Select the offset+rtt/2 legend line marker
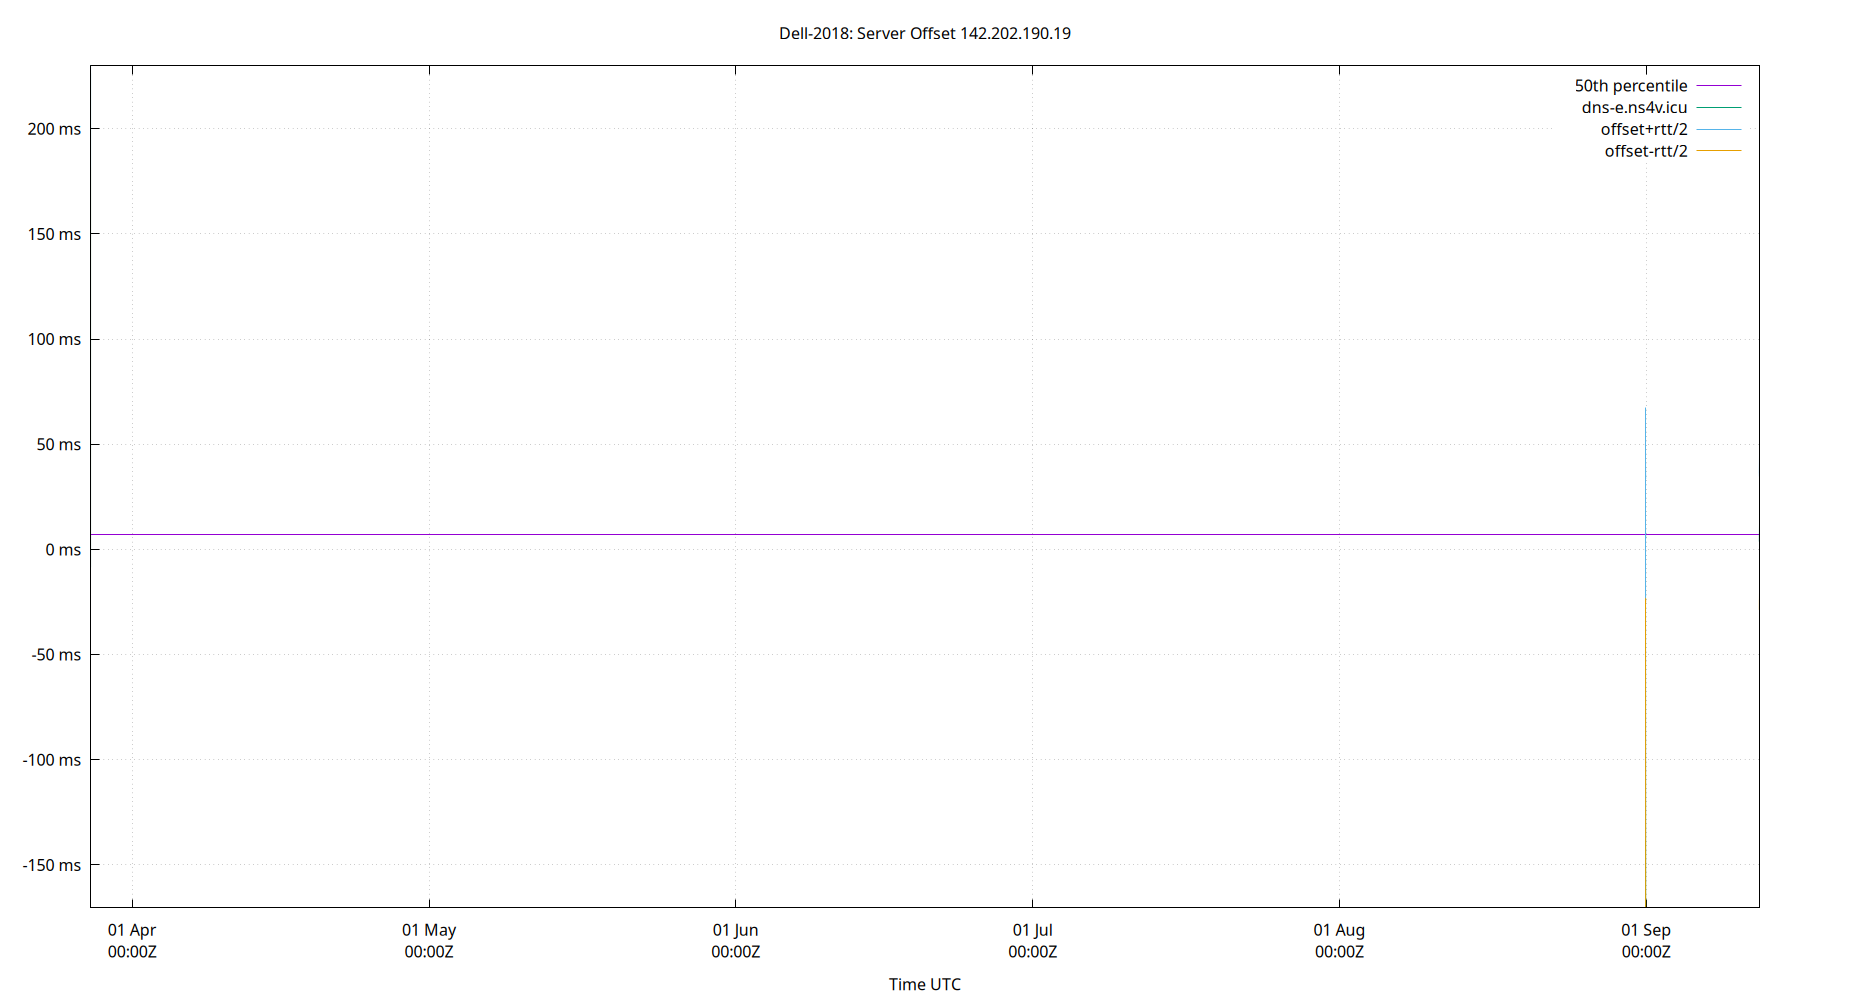 pos(1720,129)
